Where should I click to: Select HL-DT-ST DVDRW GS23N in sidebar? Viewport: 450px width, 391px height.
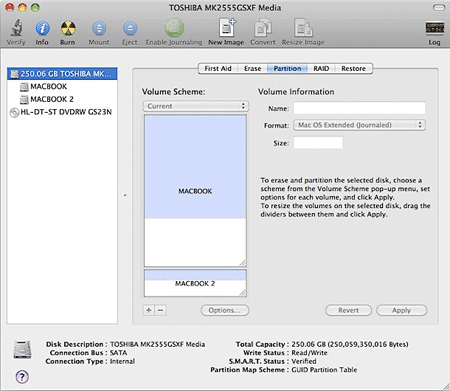pyautogui.click(x=62, y=112)
